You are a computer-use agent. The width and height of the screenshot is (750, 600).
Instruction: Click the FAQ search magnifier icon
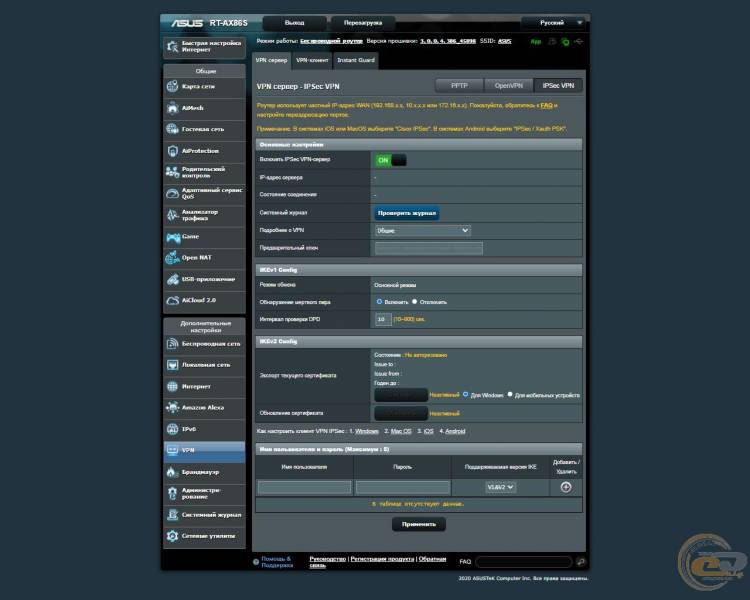tap(581, 562)
